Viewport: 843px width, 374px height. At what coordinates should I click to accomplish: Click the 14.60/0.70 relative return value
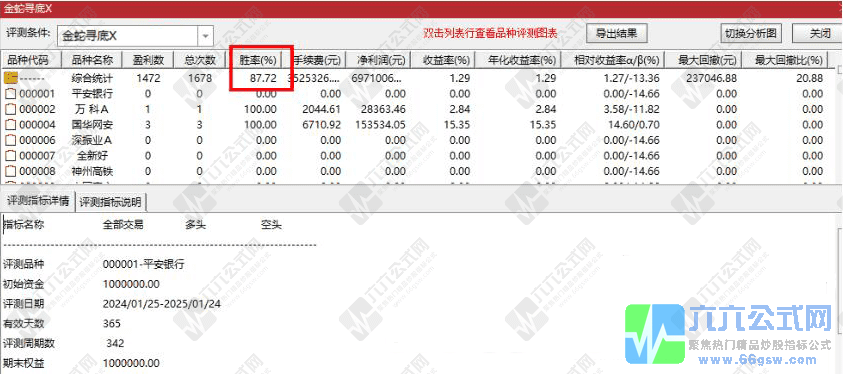tap(633, 125)
